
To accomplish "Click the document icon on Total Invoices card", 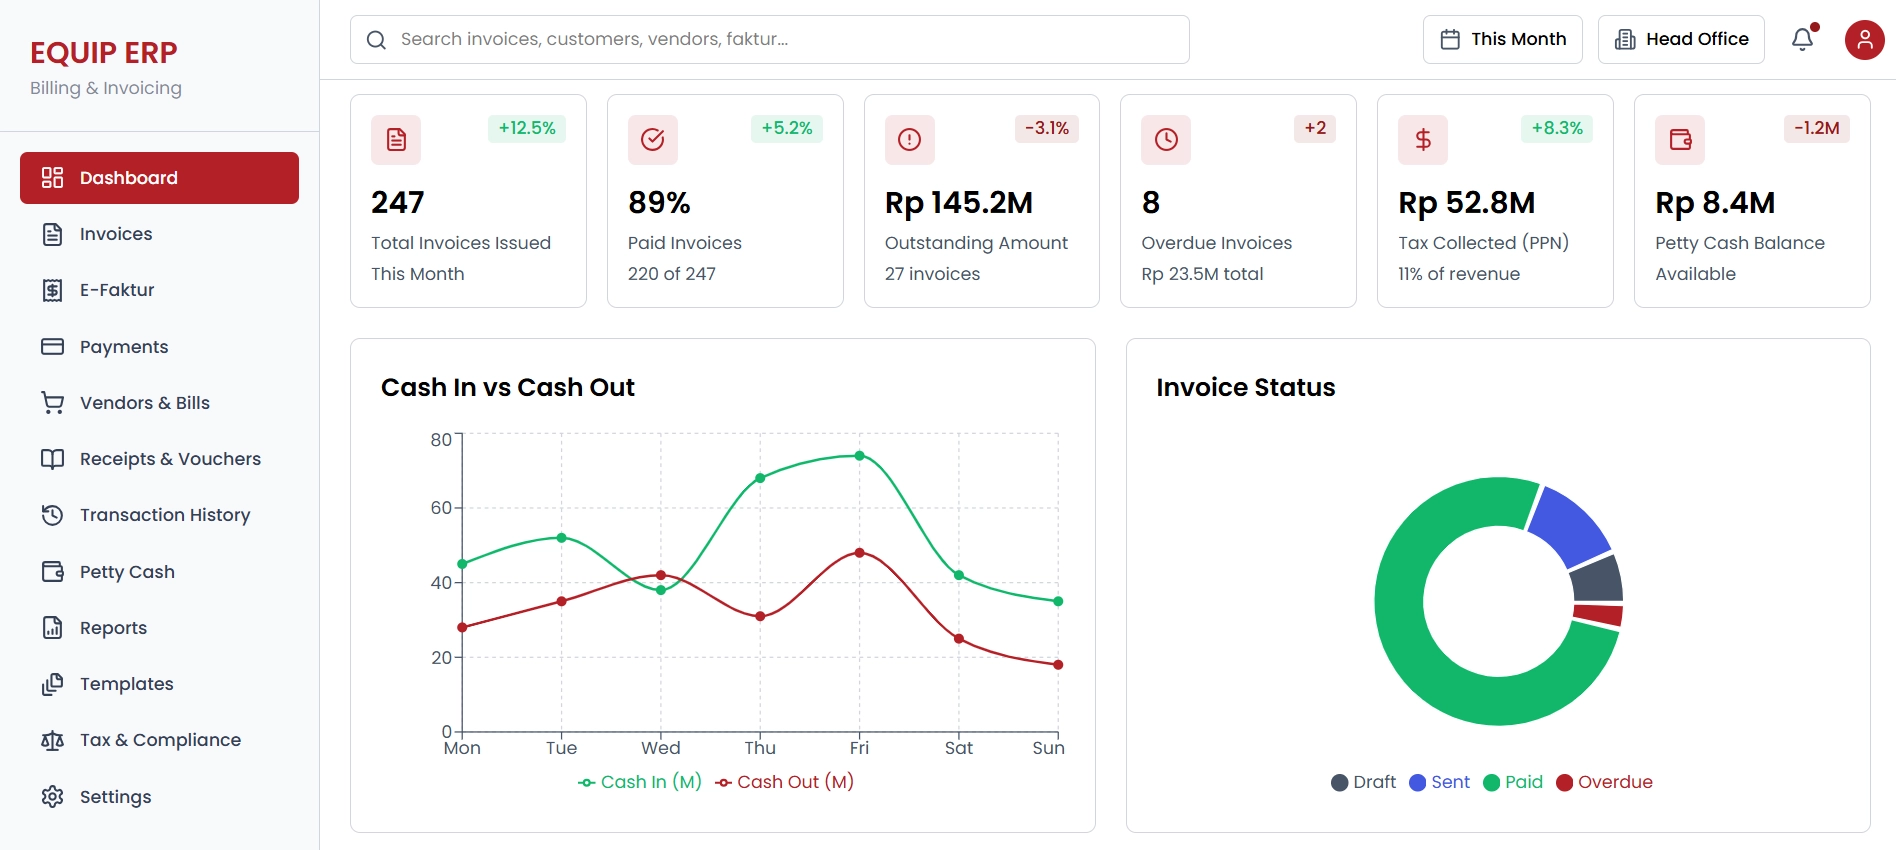I will tap(396, 140).
